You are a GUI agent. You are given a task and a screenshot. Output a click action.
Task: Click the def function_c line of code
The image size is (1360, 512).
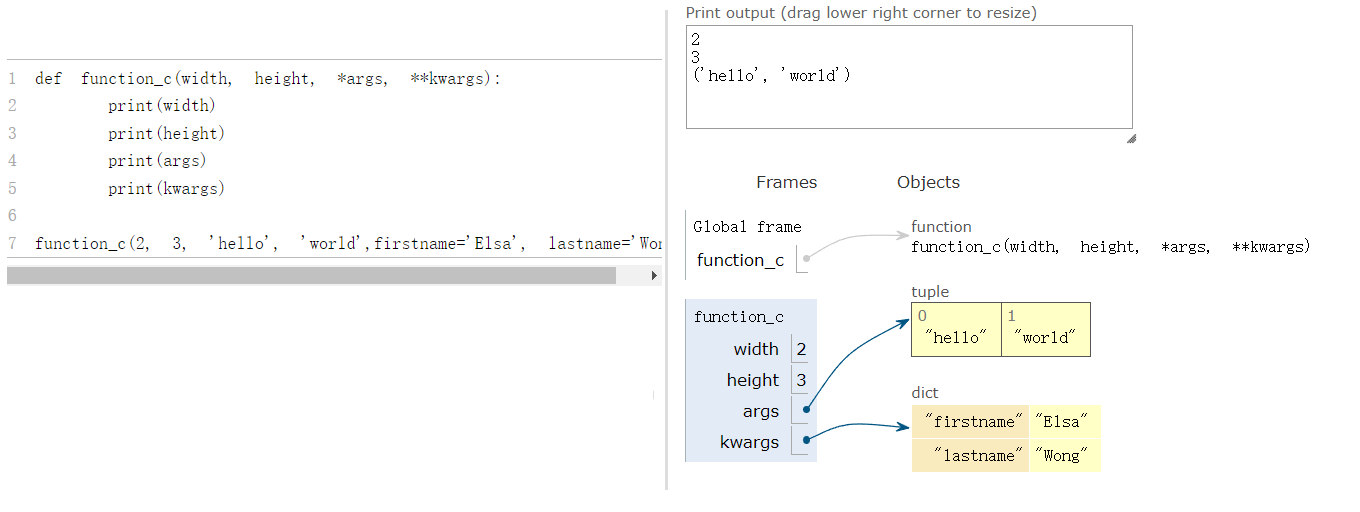pyautogui.click(x=267, y=78)
